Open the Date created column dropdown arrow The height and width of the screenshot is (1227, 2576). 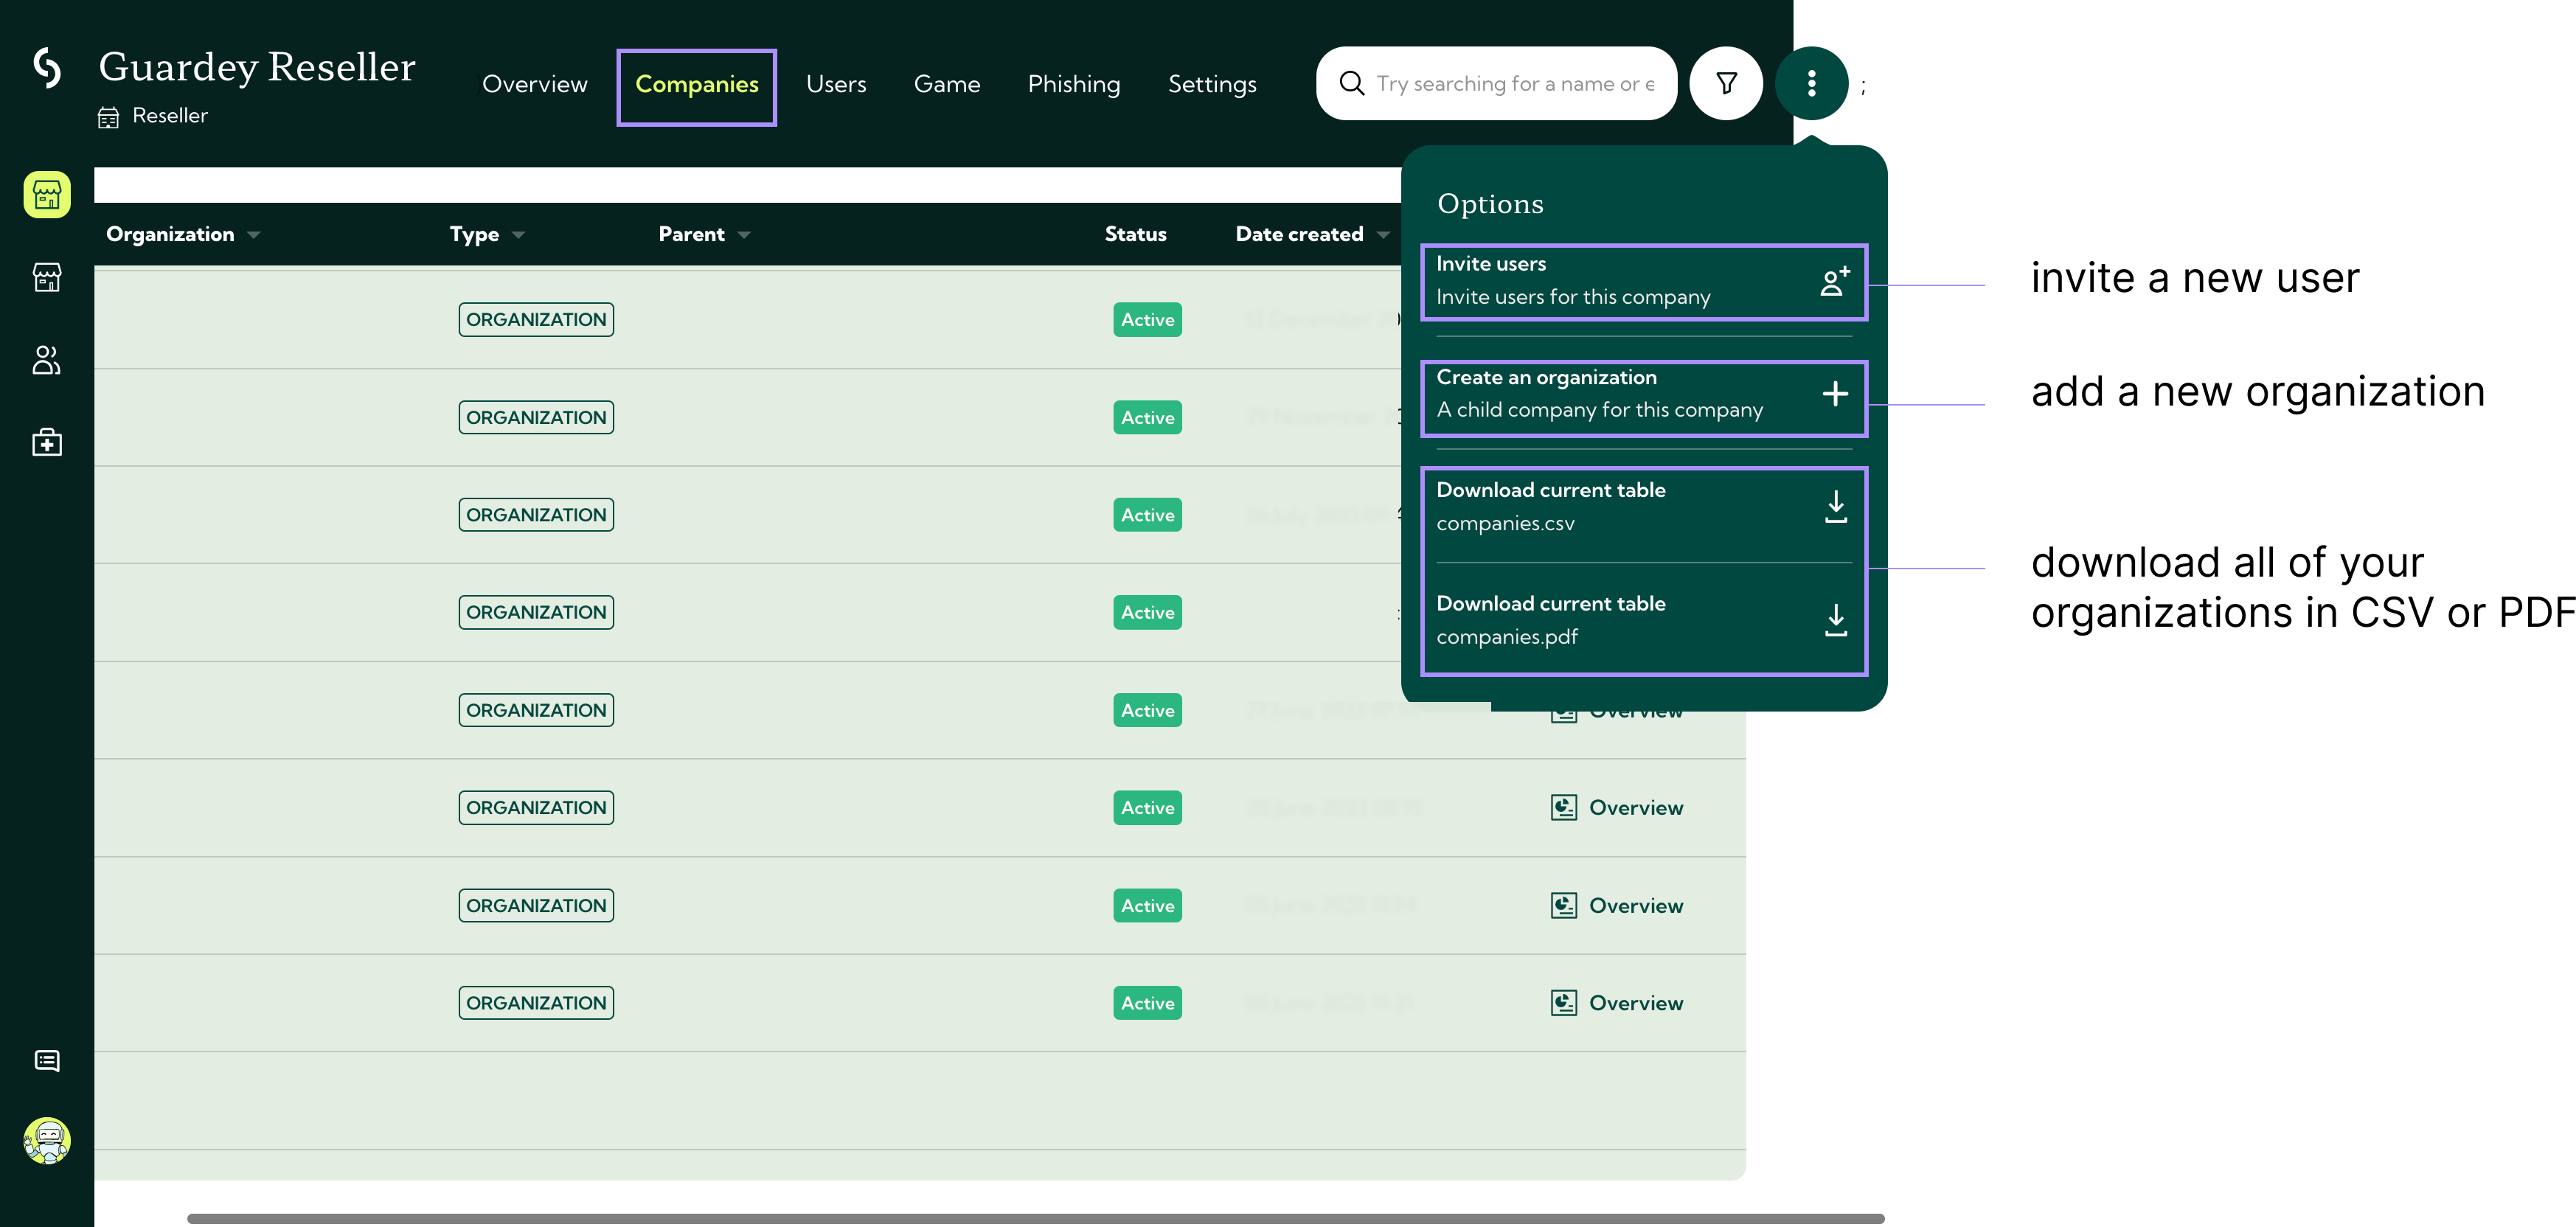pos(1383,235)
